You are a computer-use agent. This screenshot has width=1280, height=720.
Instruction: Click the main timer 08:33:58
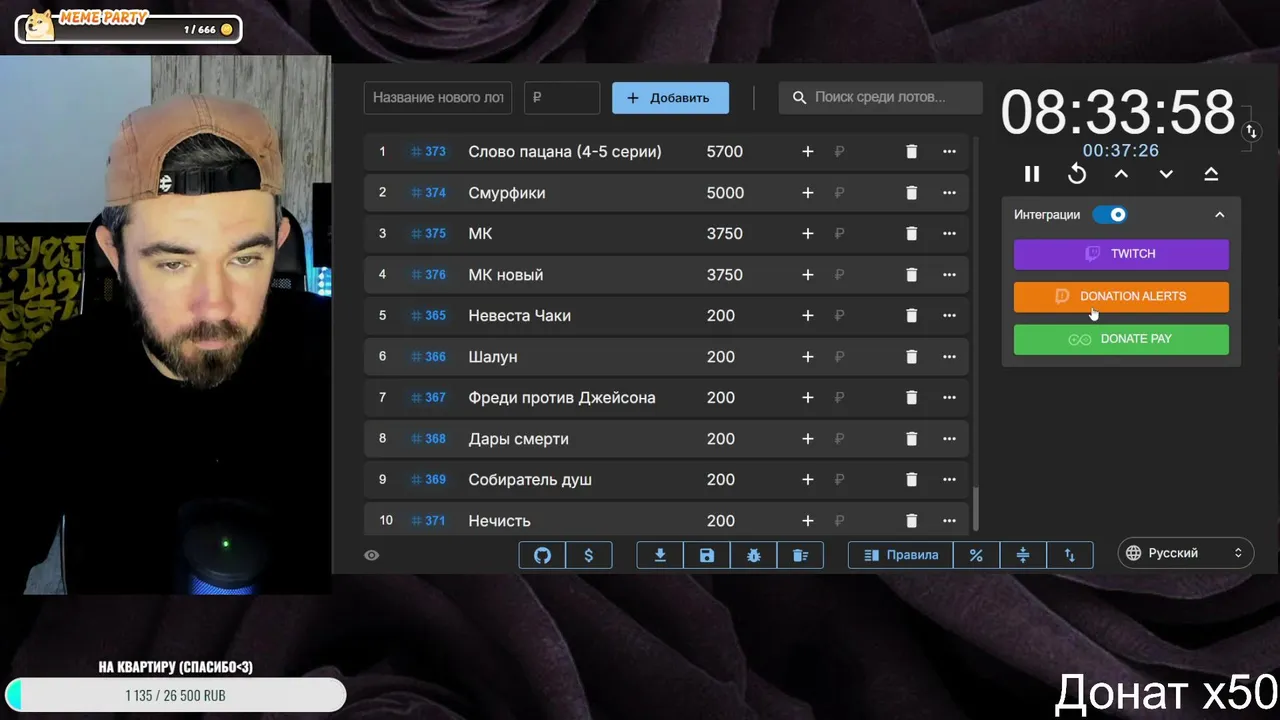[x=1118, y=112]
